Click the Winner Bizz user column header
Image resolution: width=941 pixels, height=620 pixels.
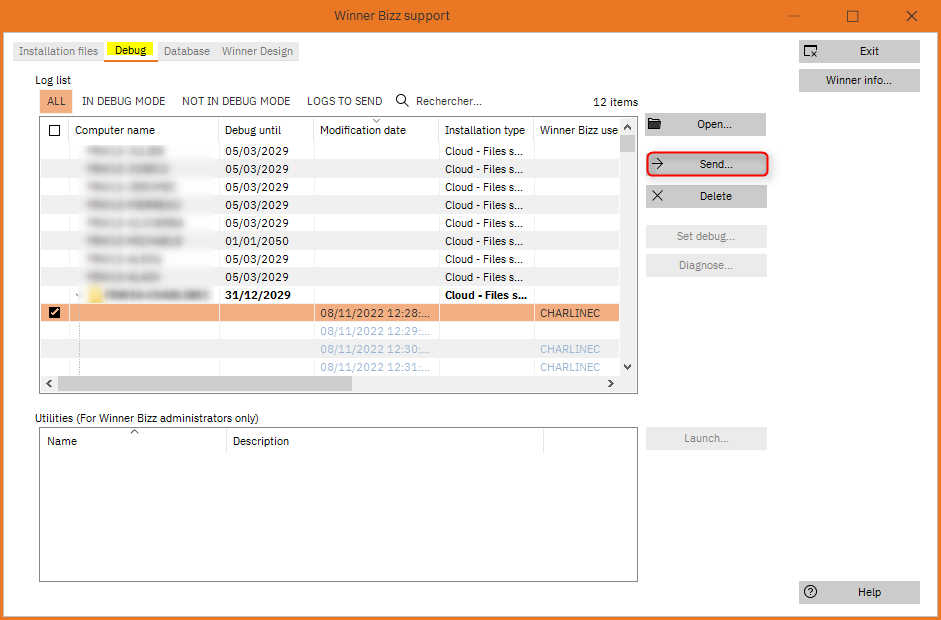(x=577, y=130)
